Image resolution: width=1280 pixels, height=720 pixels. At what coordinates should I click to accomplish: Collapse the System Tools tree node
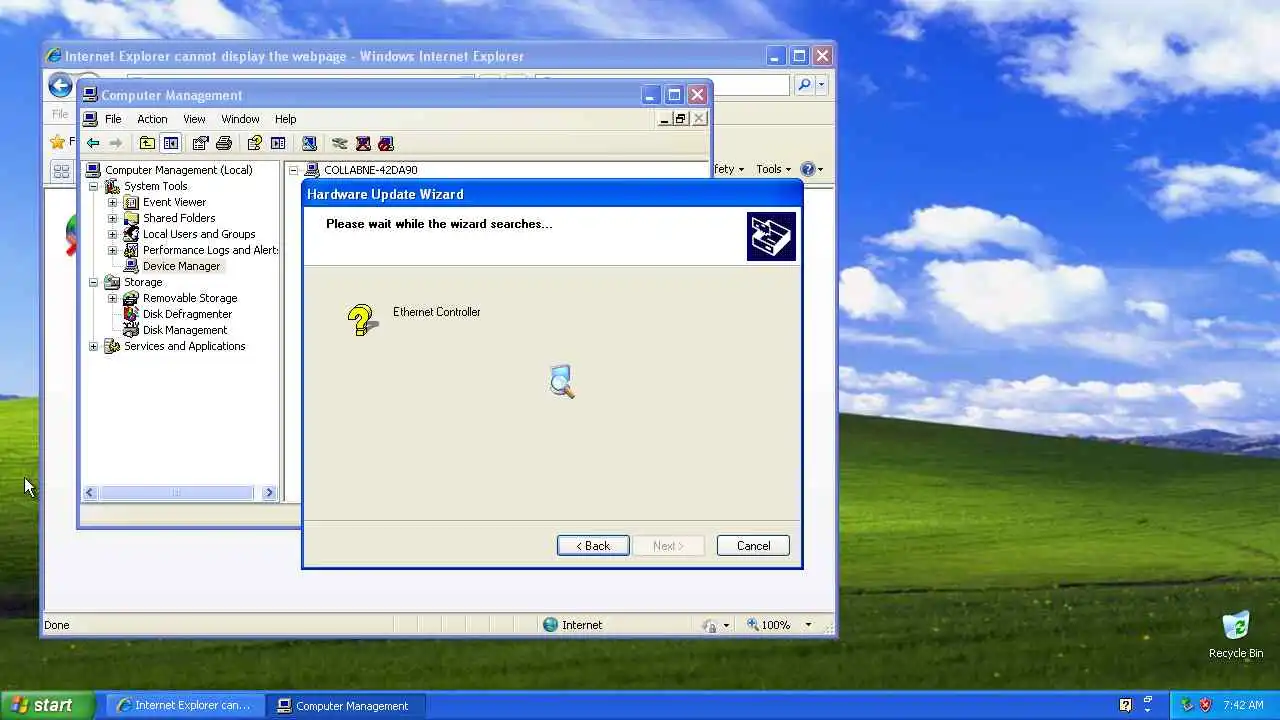(x=94, y=186)
